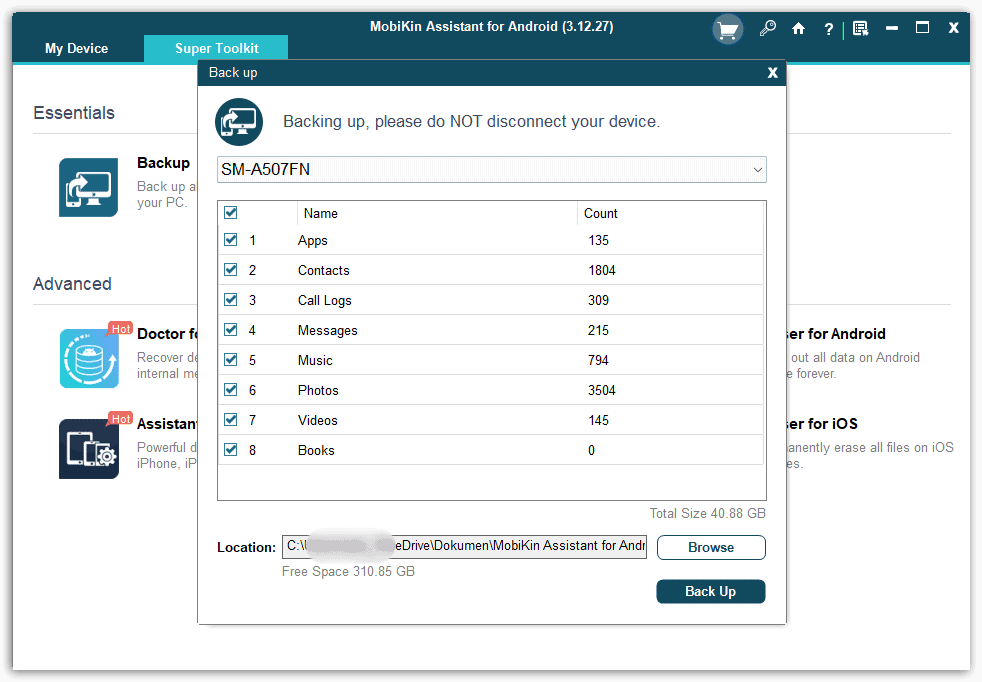The width and height of the screenshot is (982, 682).
Task: Uncheck the Videos checkbox
Action: coord(230,420)
